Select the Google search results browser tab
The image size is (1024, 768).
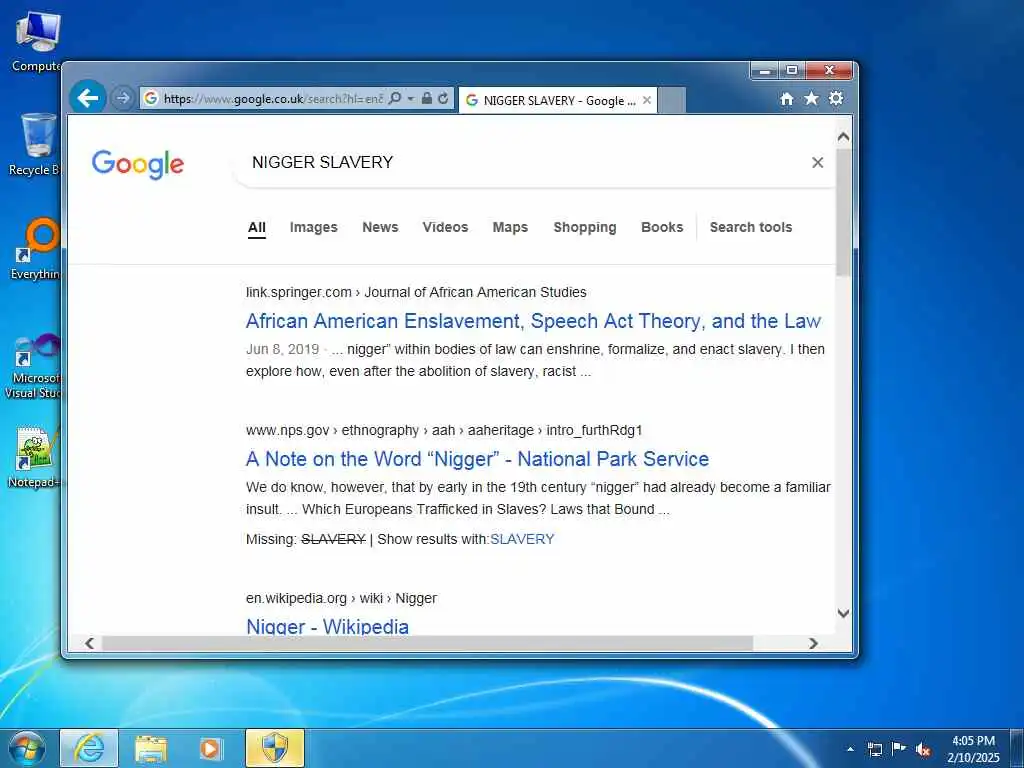click(x=558, y=100)
